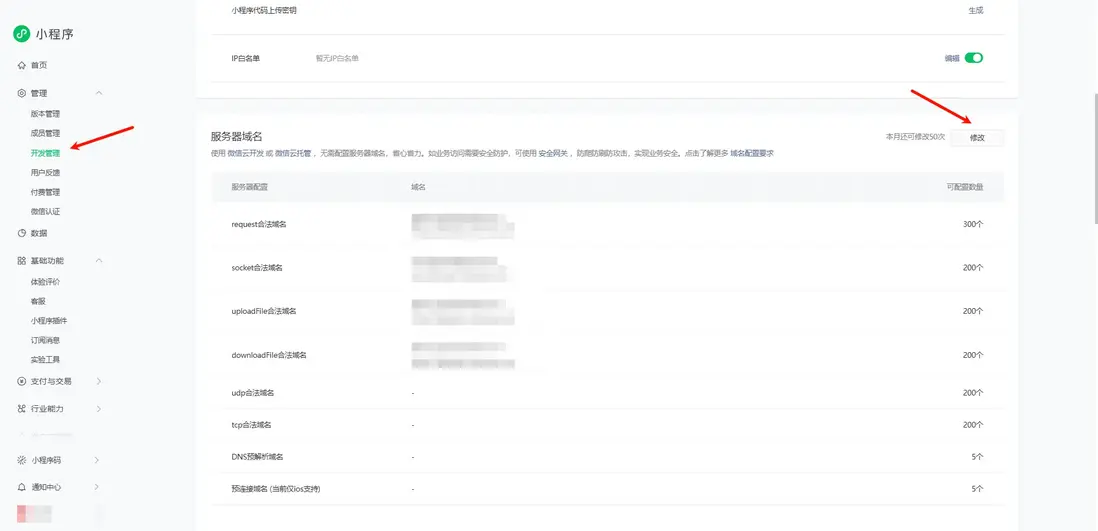
Task: Open 成员管理 in sidebar
Action: coord(46,133)
